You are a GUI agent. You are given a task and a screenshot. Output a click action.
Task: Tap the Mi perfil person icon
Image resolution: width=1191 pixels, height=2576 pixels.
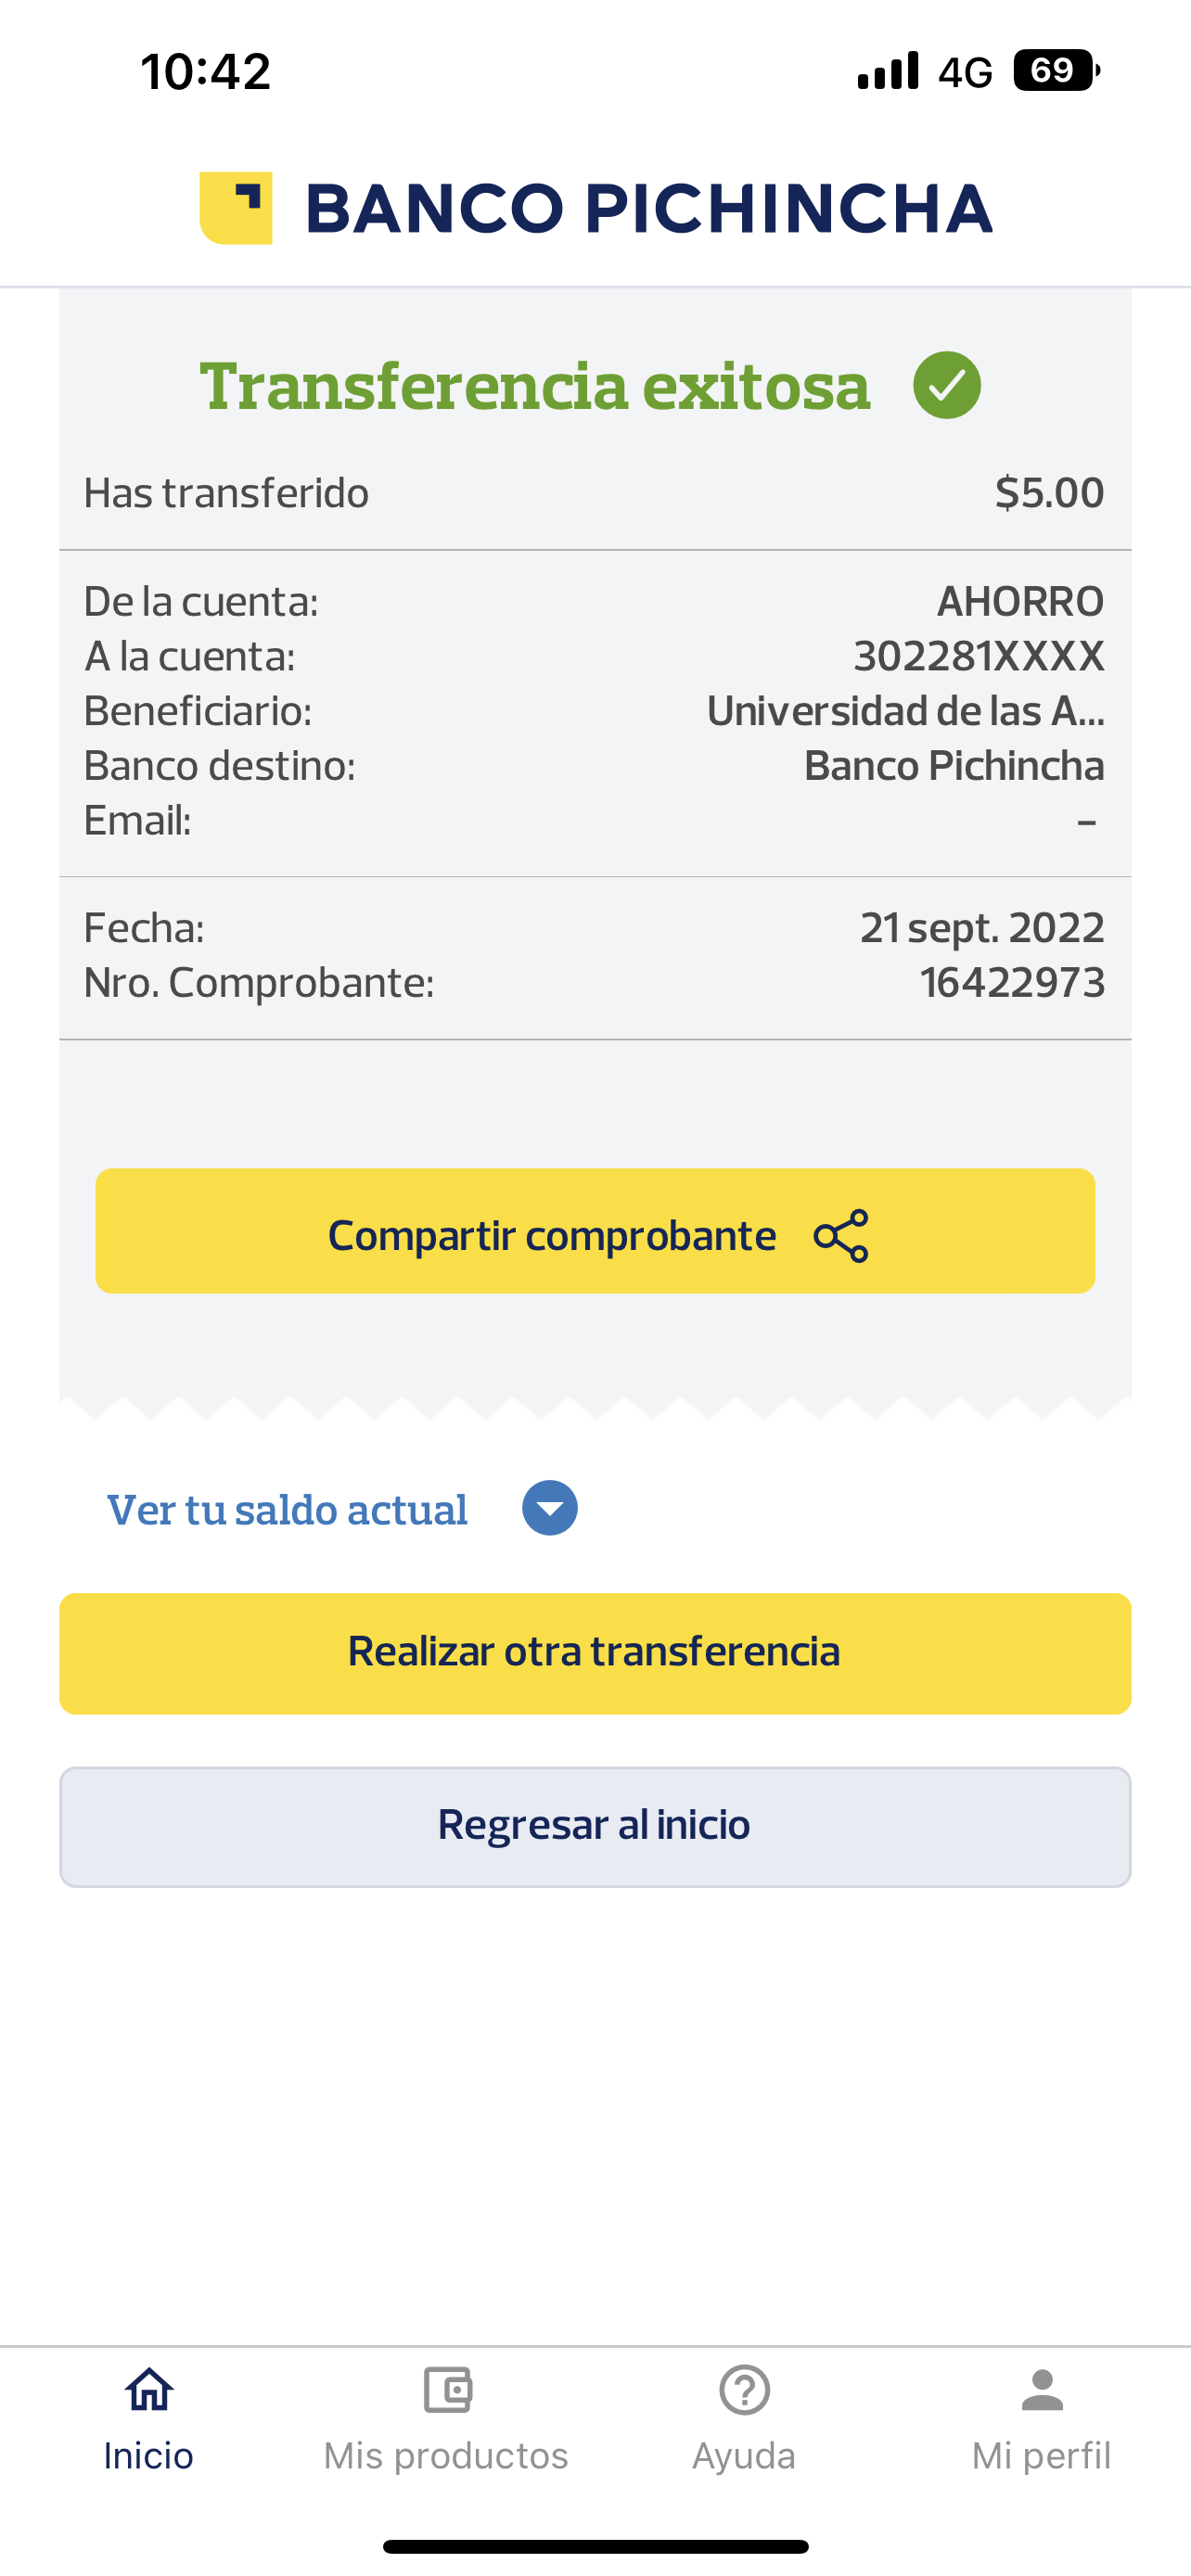tap(1042, 2391)
